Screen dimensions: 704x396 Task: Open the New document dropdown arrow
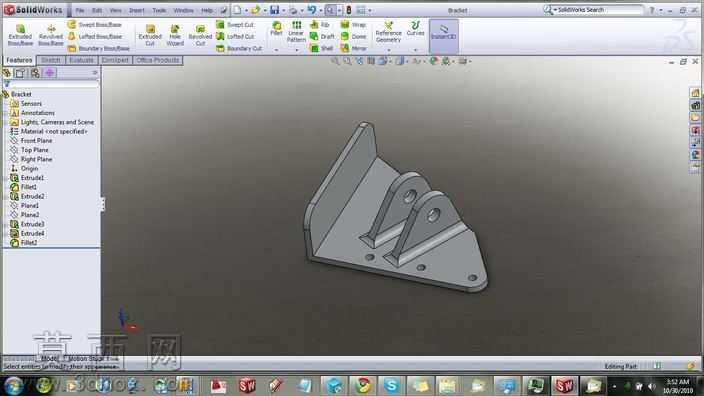(246, 10)
